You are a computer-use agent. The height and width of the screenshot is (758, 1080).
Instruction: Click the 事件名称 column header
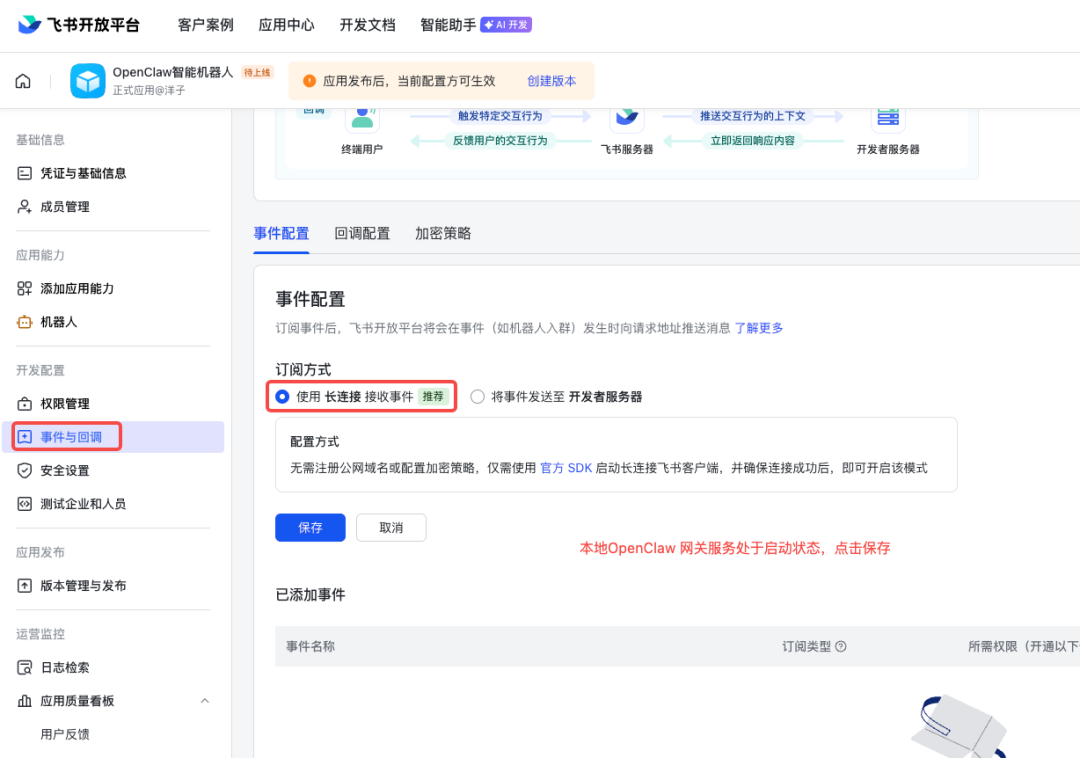tap(311, 646)
